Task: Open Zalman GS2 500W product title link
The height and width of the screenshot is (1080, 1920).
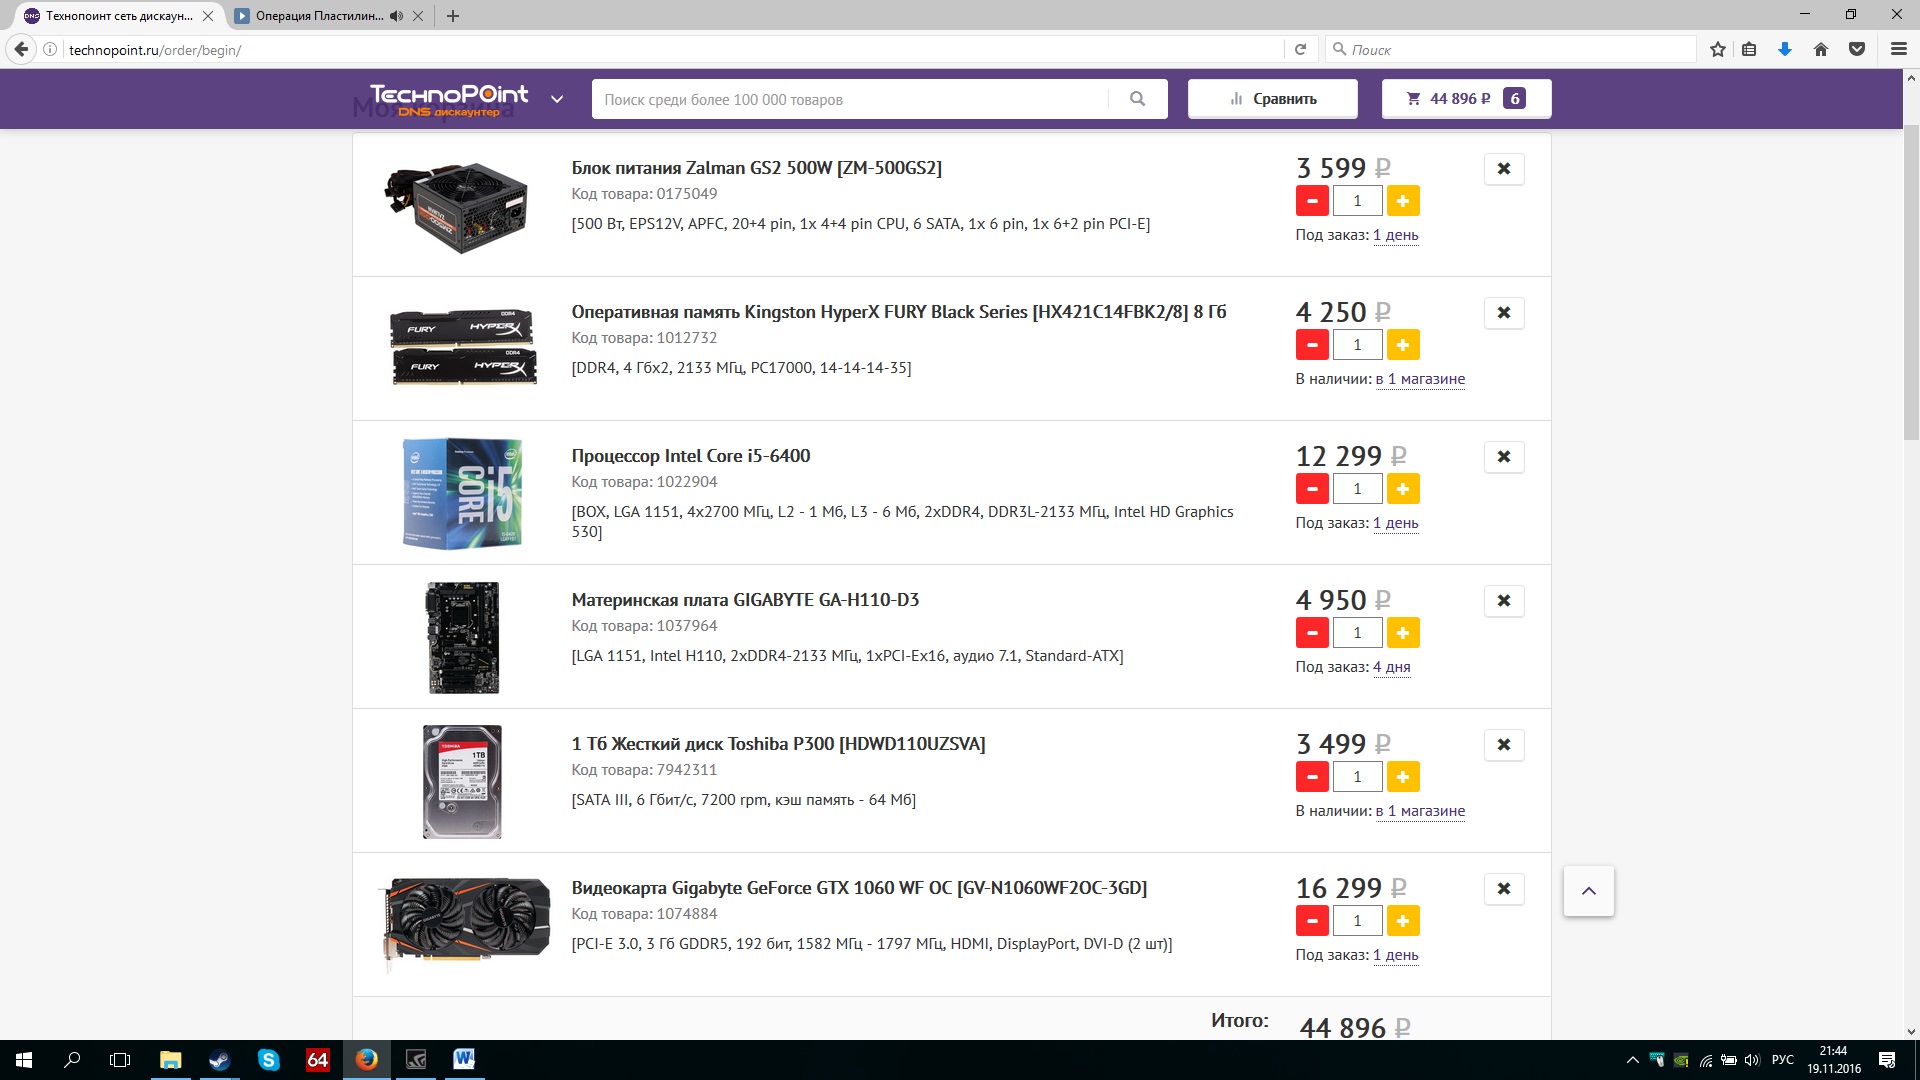Action: [756, 168]
